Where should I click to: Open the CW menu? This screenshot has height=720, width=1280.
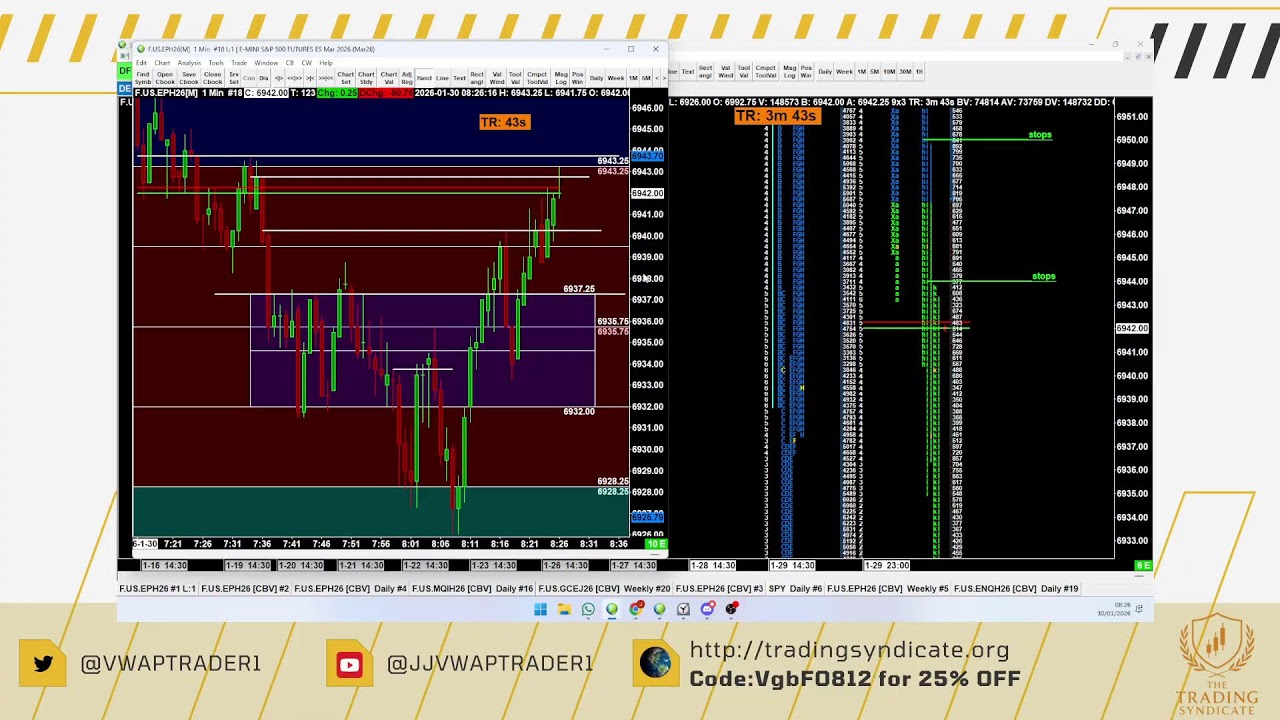click(x=307, y=63)
